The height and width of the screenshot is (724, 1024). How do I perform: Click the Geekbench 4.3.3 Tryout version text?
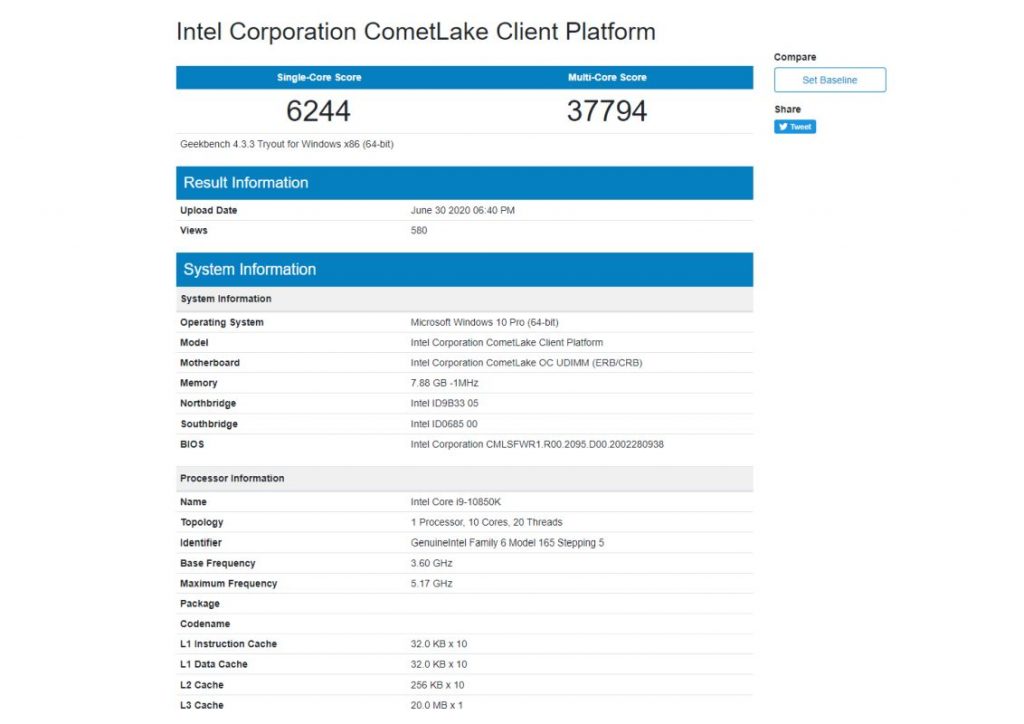286,143
